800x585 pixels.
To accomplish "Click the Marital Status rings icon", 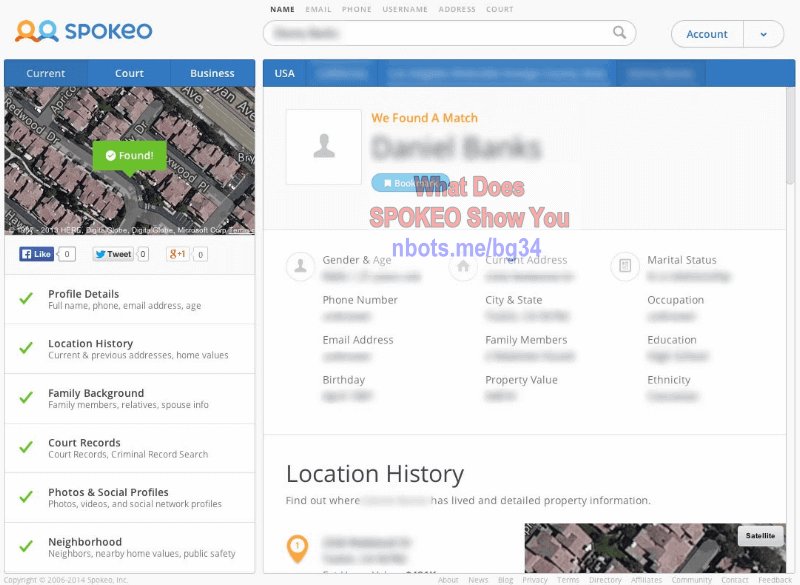I will pyautogui.click(x=625, y=266).
